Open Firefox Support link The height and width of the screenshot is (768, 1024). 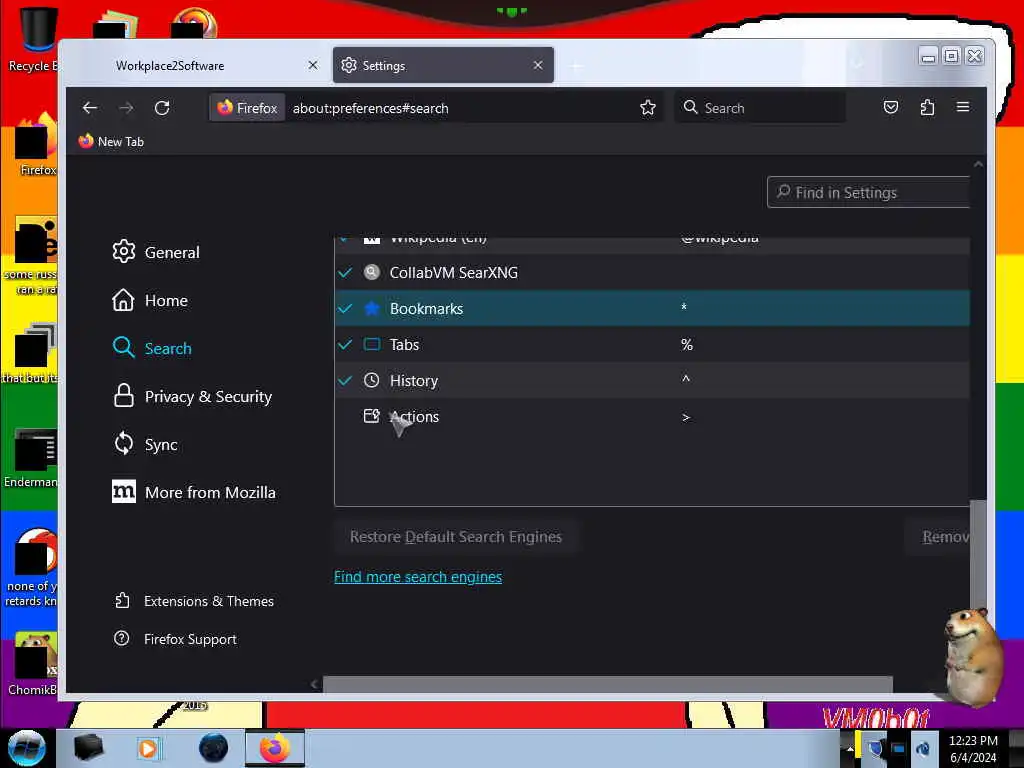pos(175,639)
